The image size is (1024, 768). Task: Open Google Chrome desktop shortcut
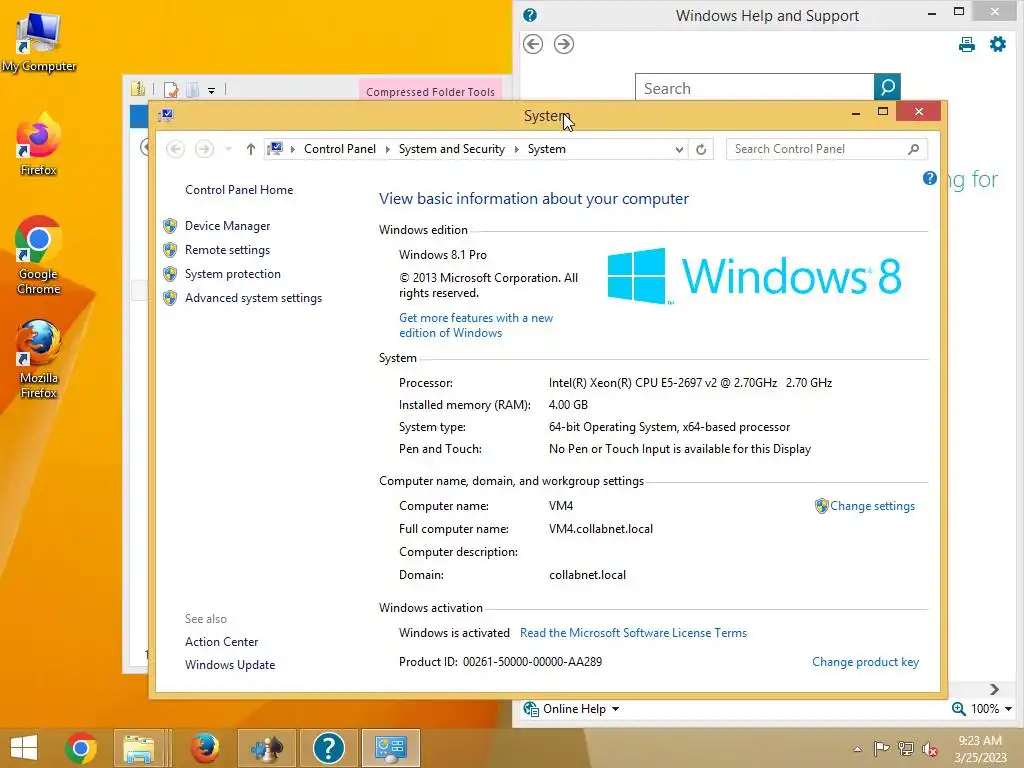39,256
